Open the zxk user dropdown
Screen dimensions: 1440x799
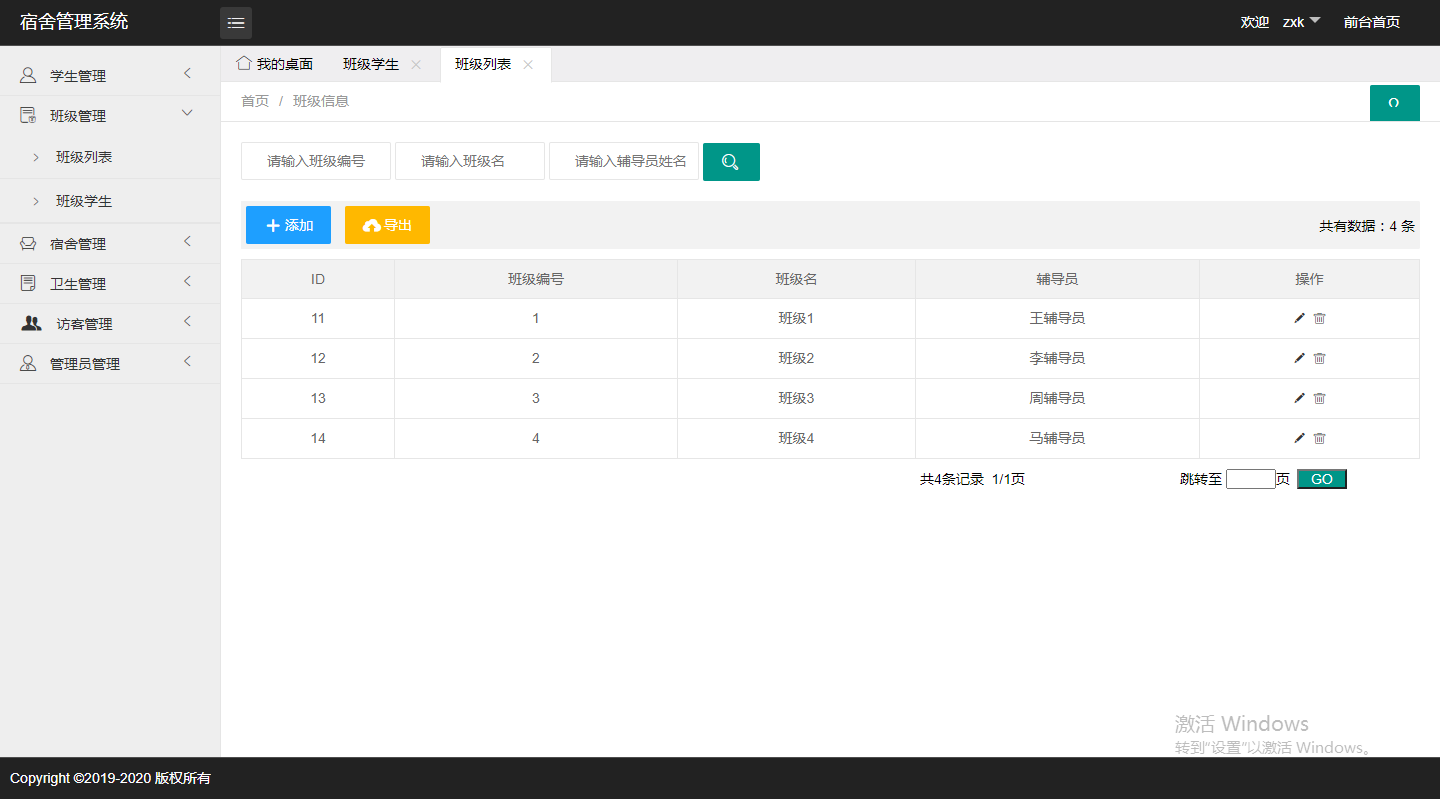1302,22
